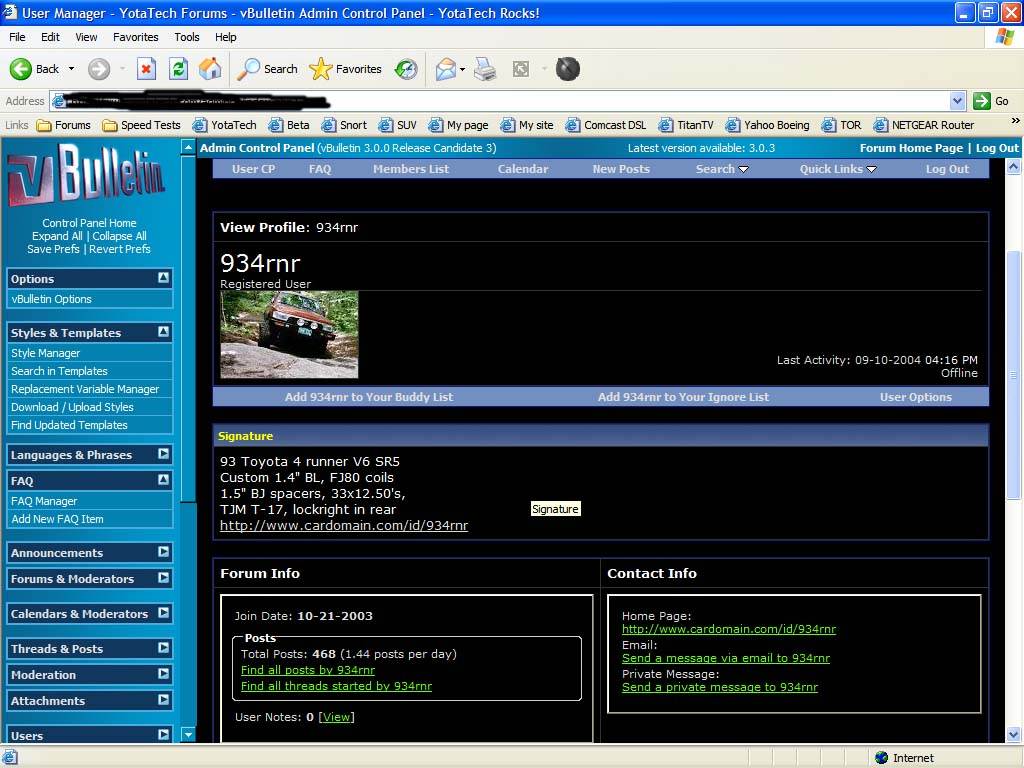Expand the Users sidebar section
Viewport: 1024px width, 768px height.
163,735
